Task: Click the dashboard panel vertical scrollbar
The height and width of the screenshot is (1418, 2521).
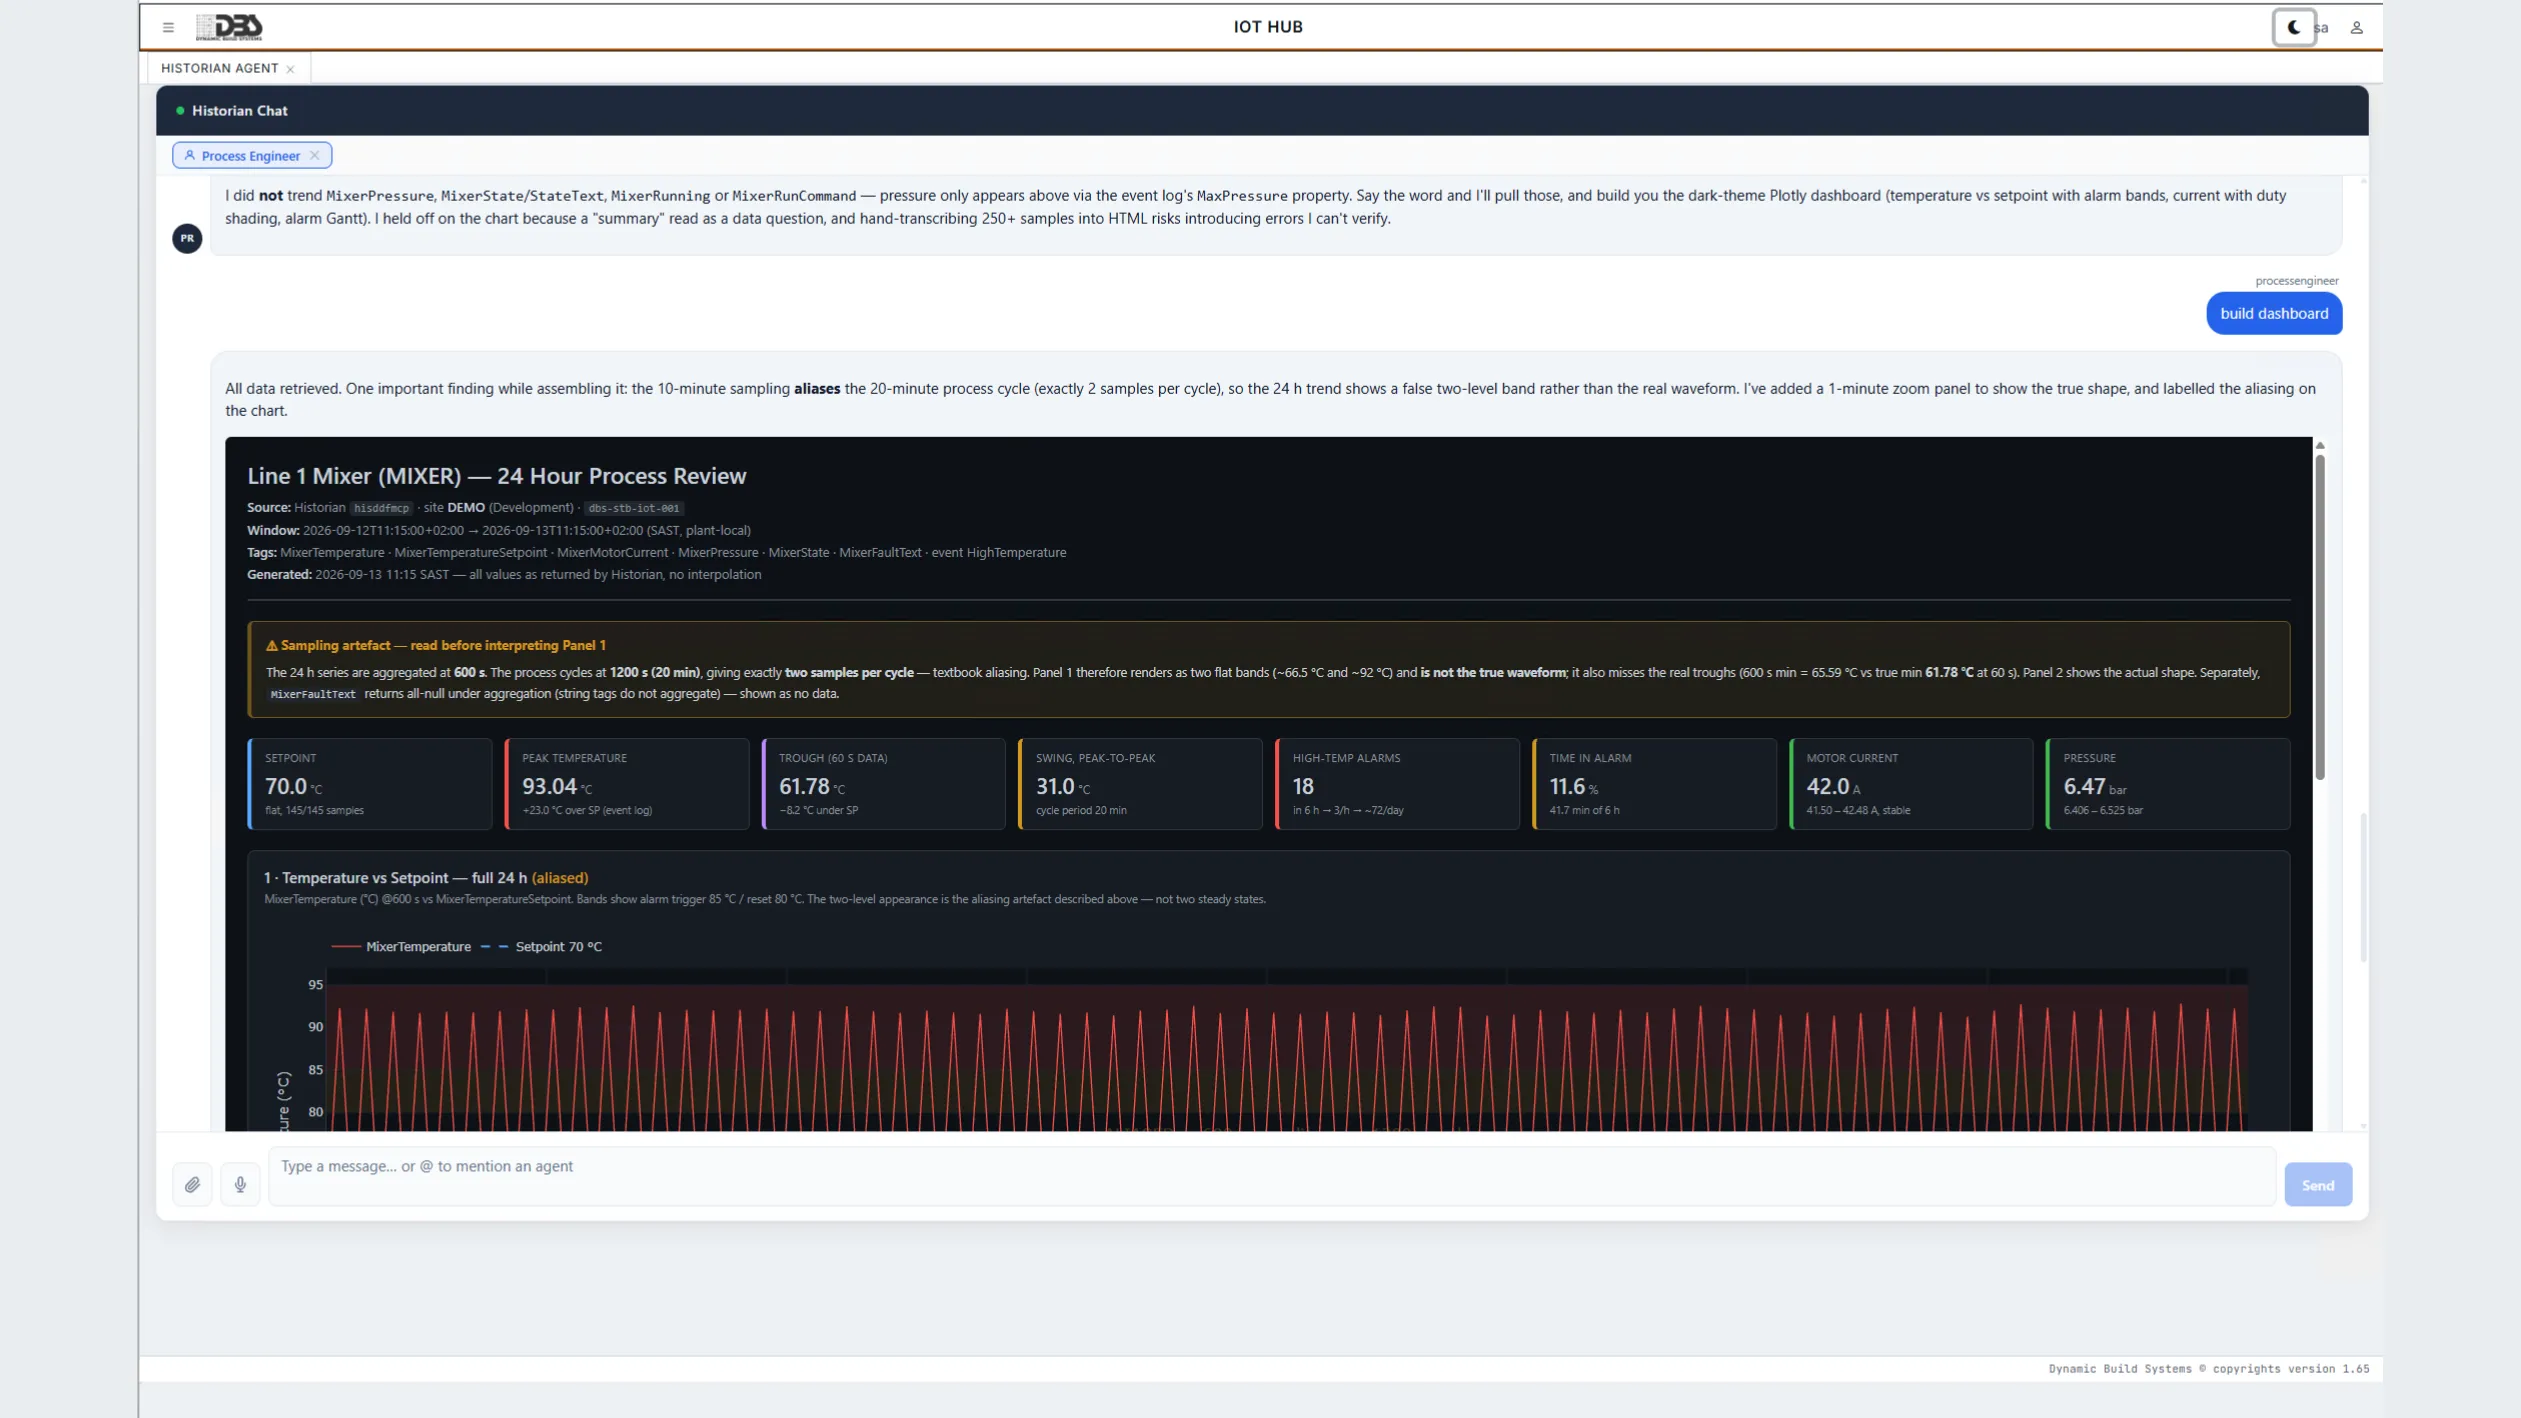Action: pyautogui.click(x=2320, y=617)
